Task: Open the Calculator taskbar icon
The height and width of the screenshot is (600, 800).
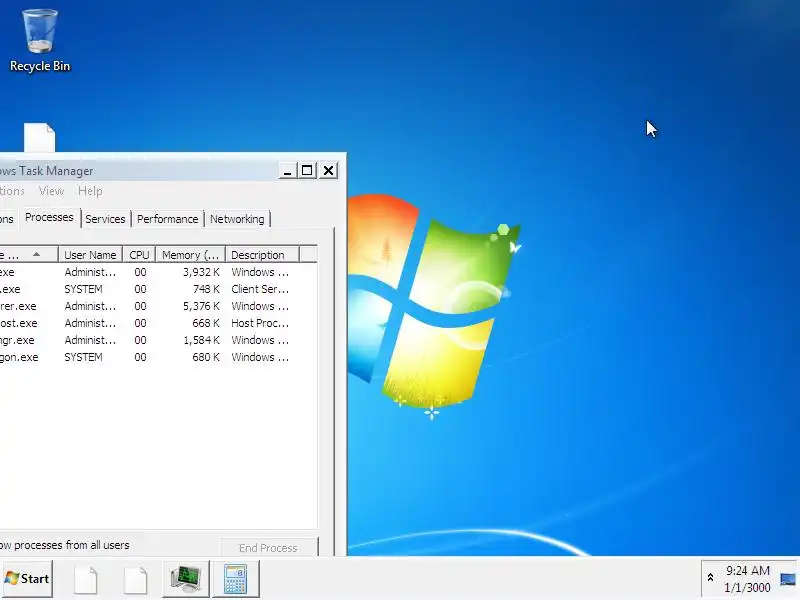Action: (x=236, y=579)
